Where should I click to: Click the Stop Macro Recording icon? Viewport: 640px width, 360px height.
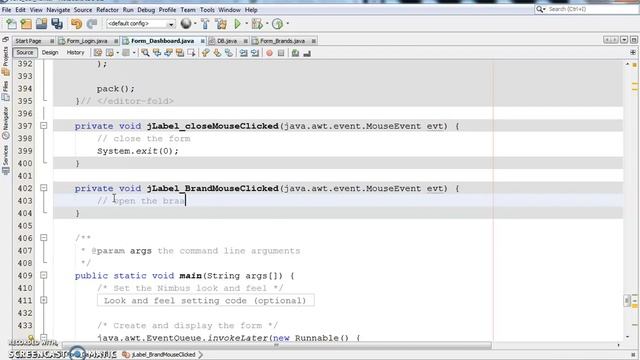click(x=281, y=53)
